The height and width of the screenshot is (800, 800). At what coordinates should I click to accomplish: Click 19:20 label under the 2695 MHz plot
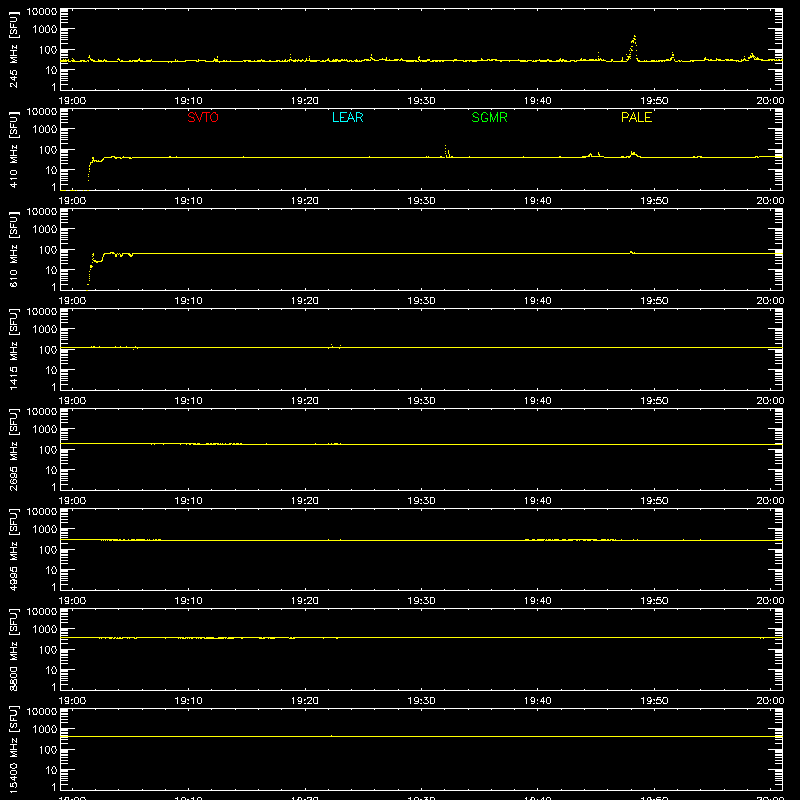pyautogui.click(x=305, y=501)
